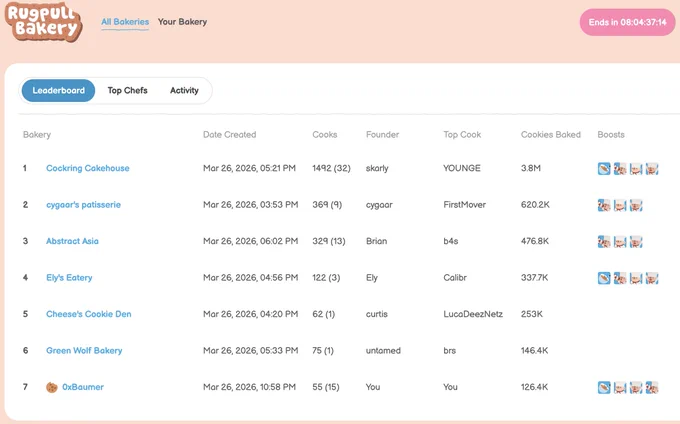Go to Your Bakery page

(182, 22)
